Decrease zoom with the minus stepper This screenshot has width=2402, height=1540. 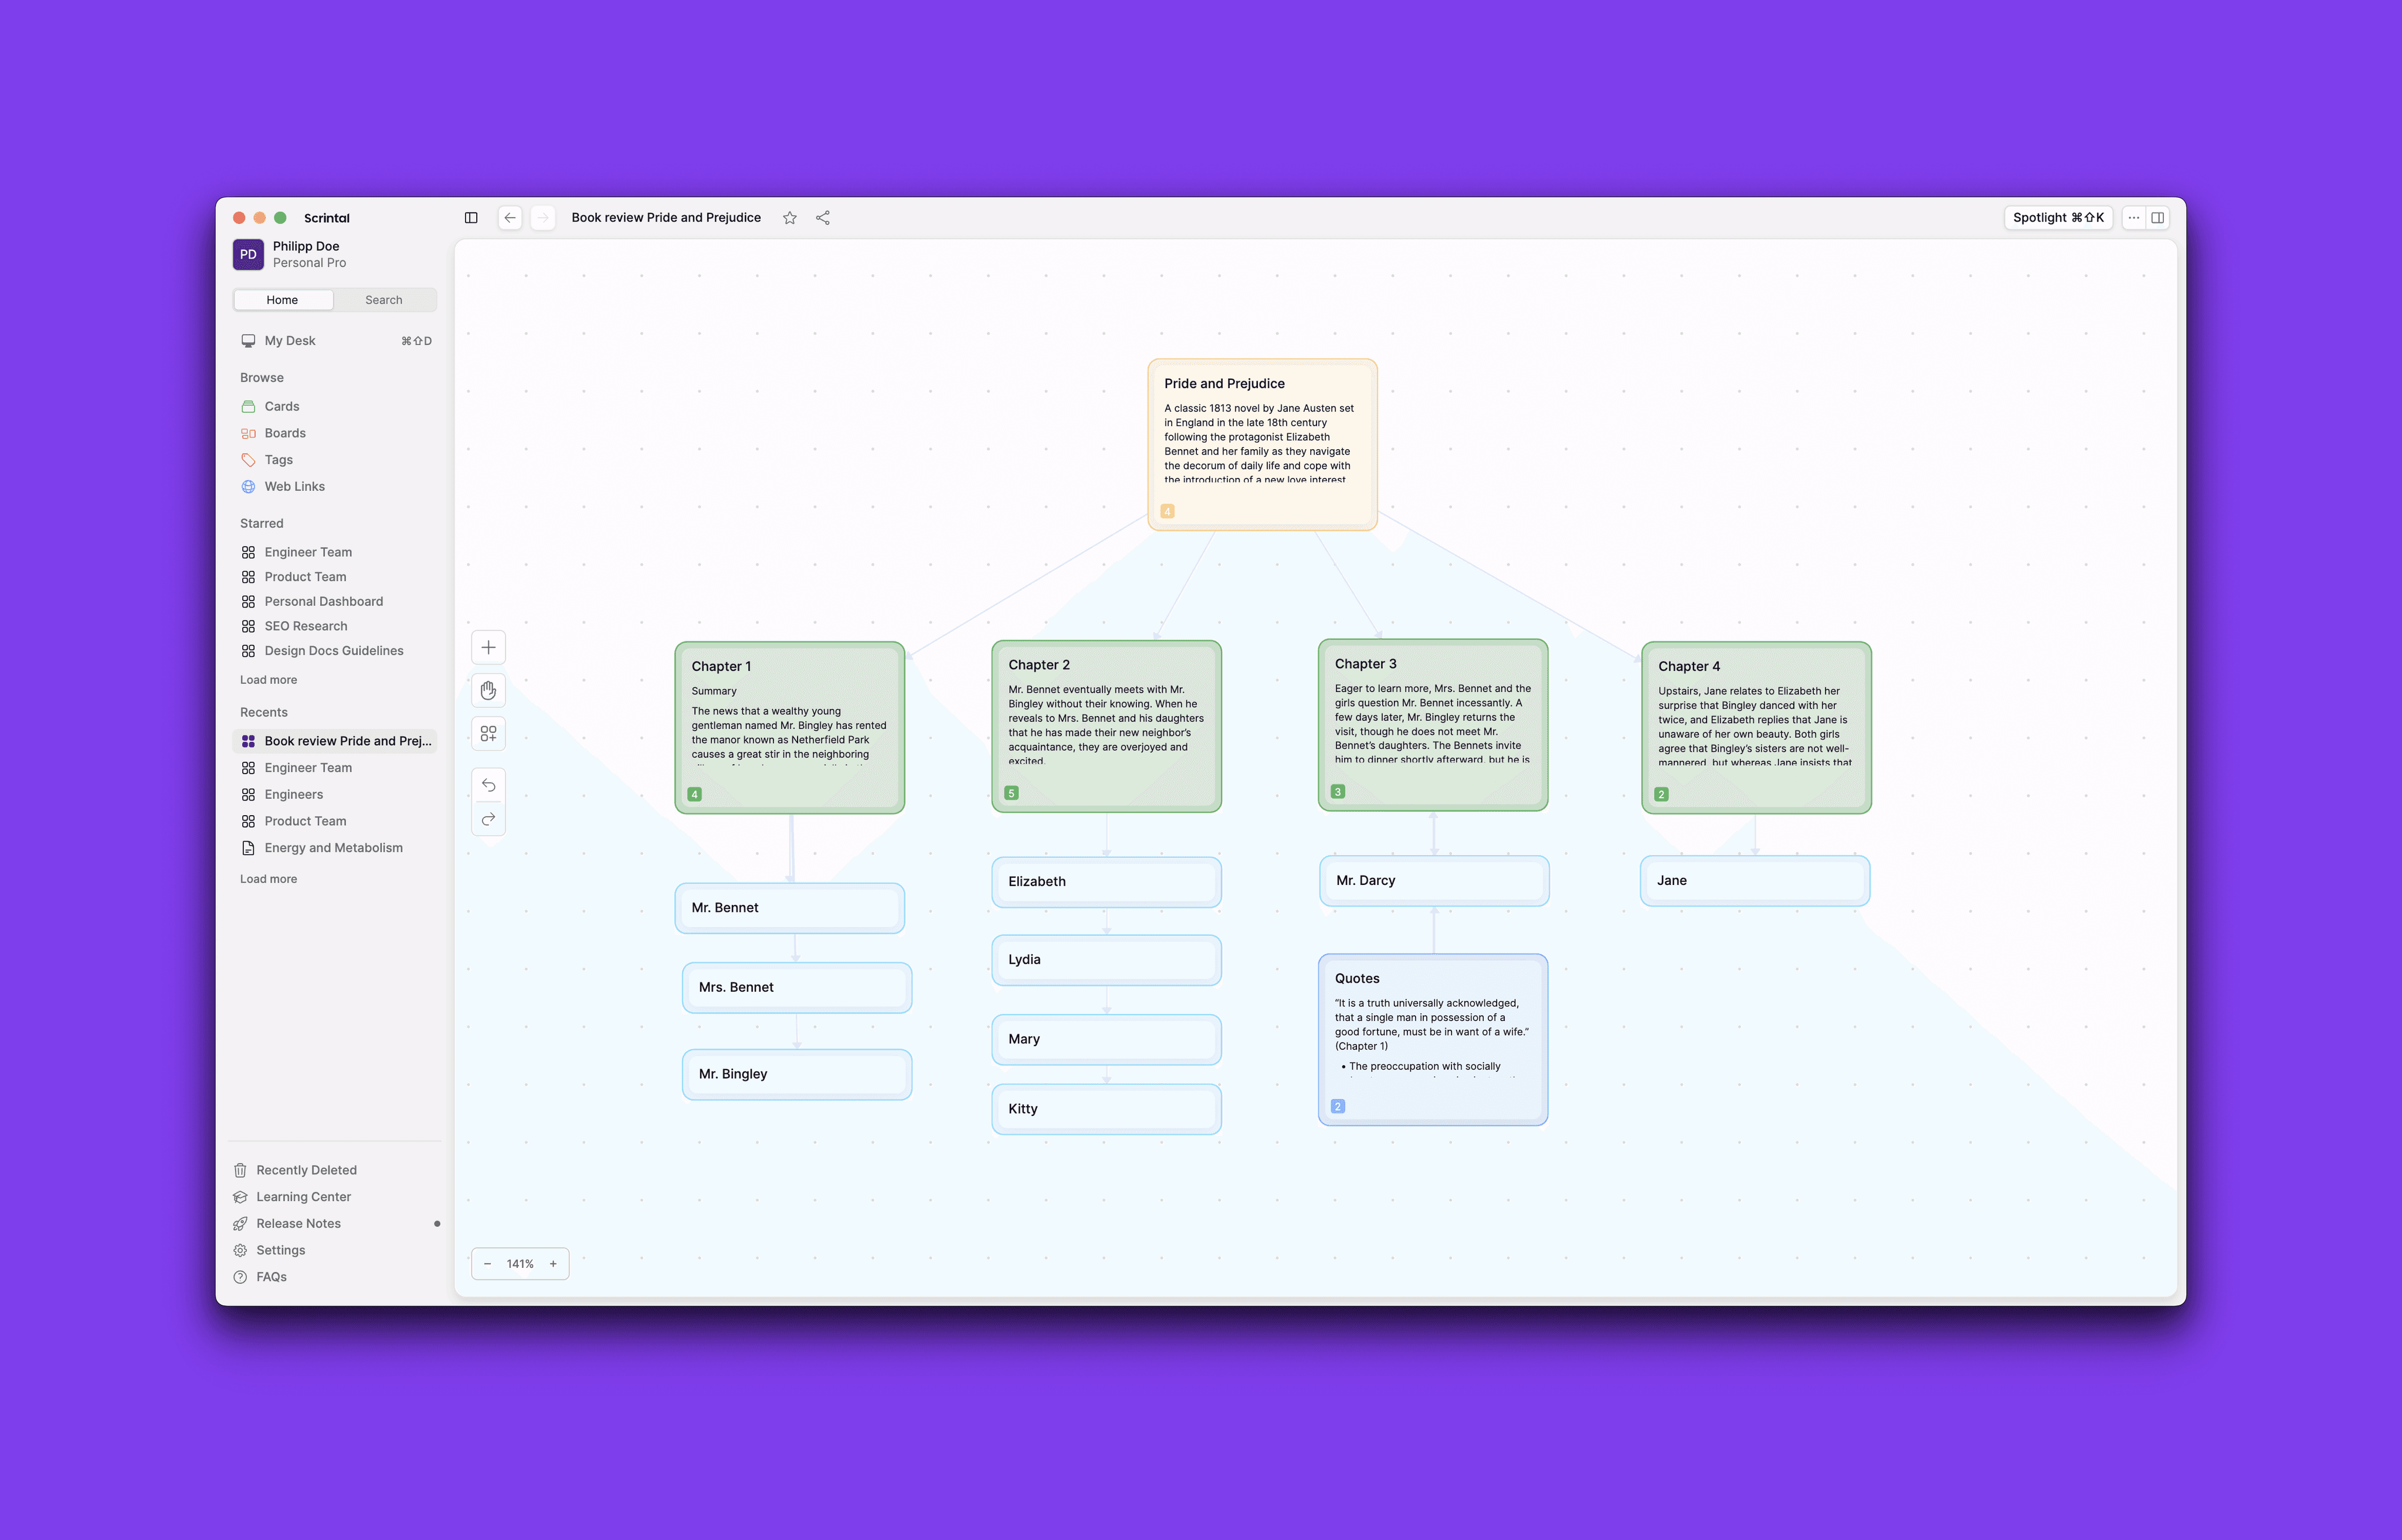(x=487, y=1264)
